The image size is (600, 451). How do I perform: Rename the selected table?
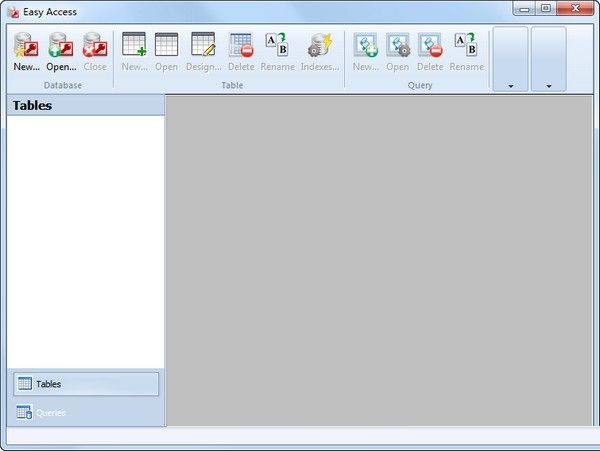277,52
